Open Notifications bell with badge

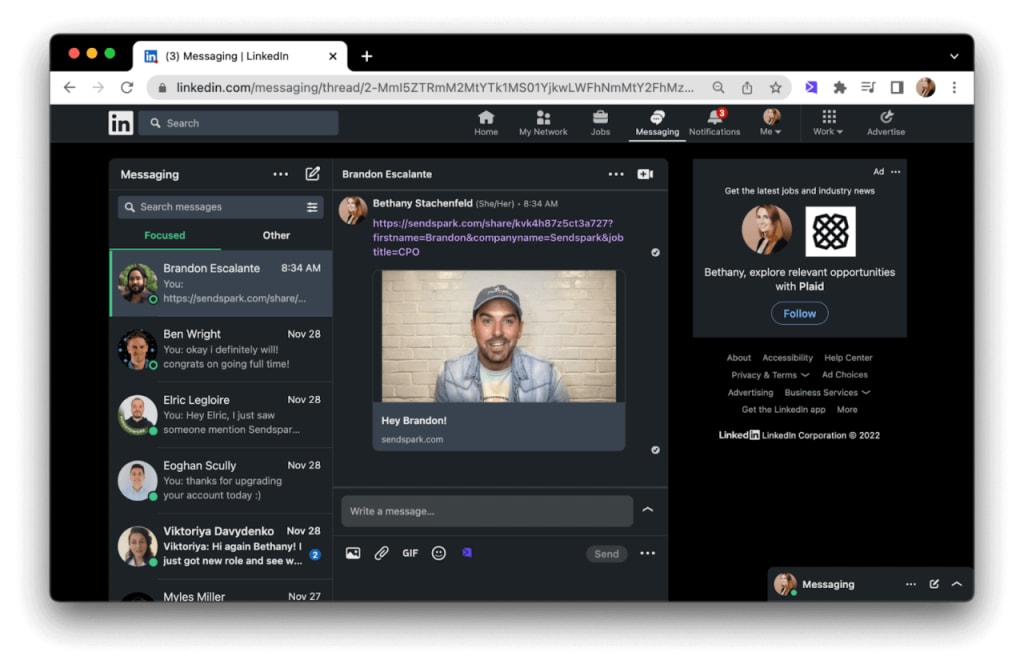click(x=714, y=123)
